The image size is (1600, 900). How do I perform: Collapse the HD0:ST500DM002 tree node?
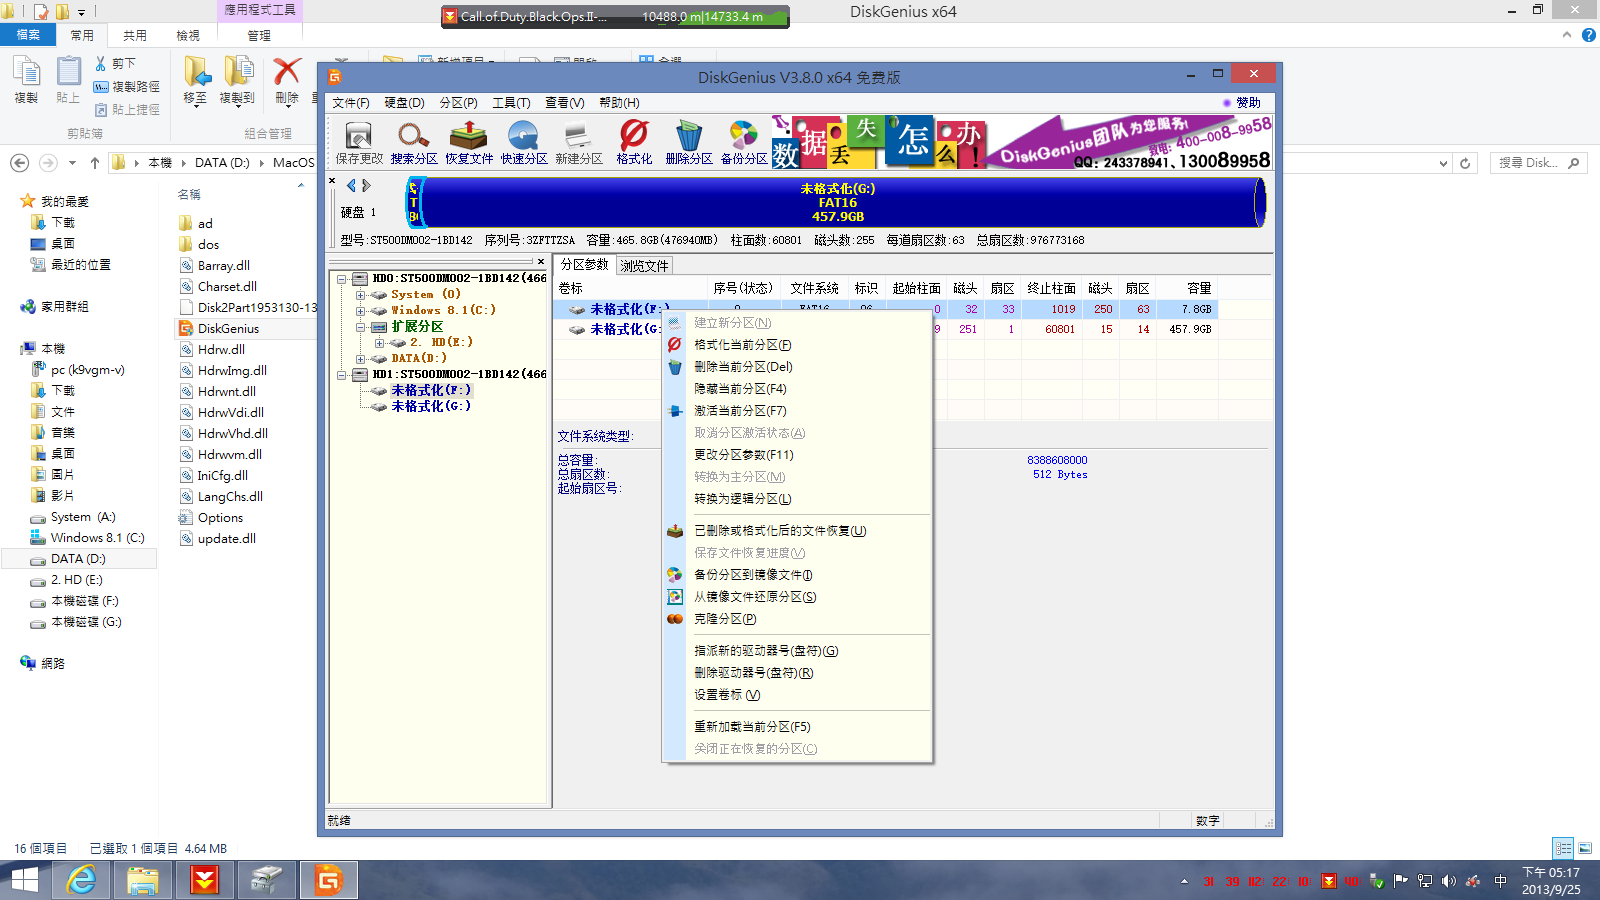click(342, 279)
